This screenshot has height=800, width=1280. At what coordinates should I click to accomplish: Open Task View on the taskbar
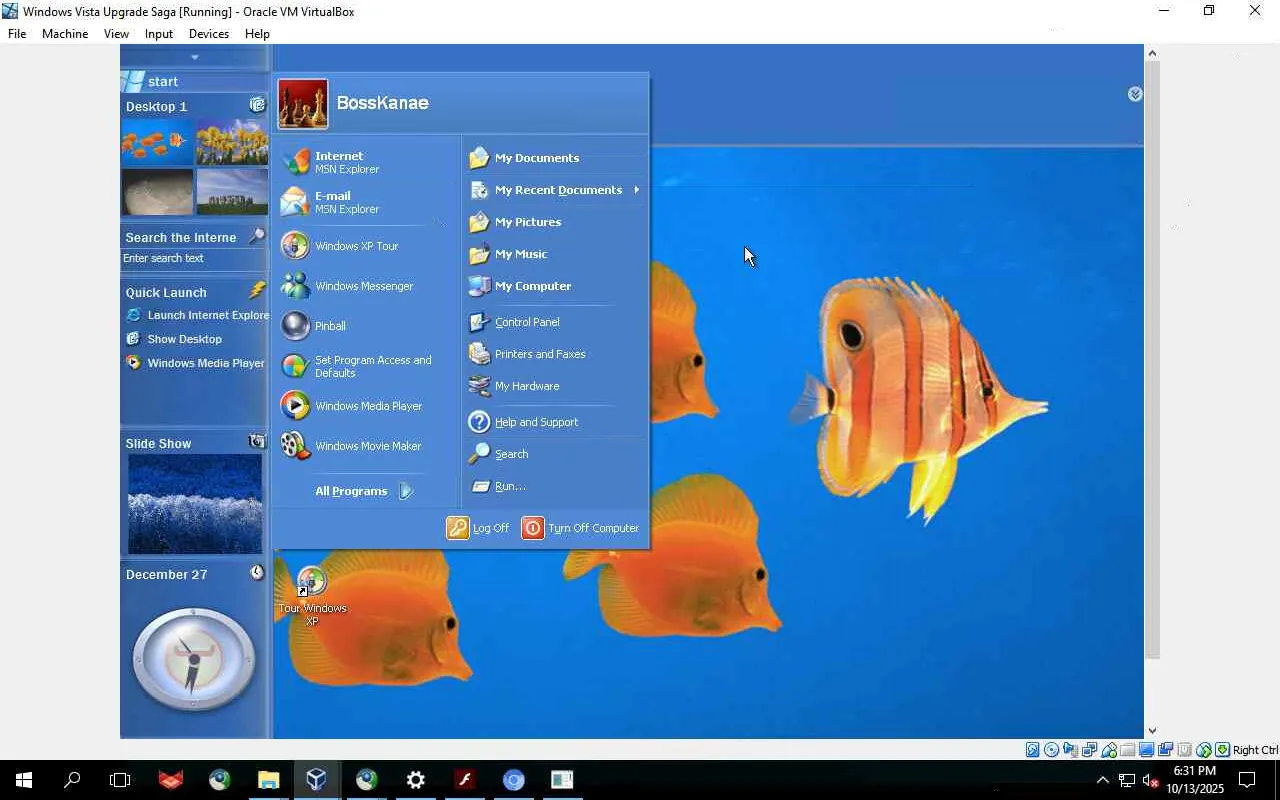click(x=120, y=780)
